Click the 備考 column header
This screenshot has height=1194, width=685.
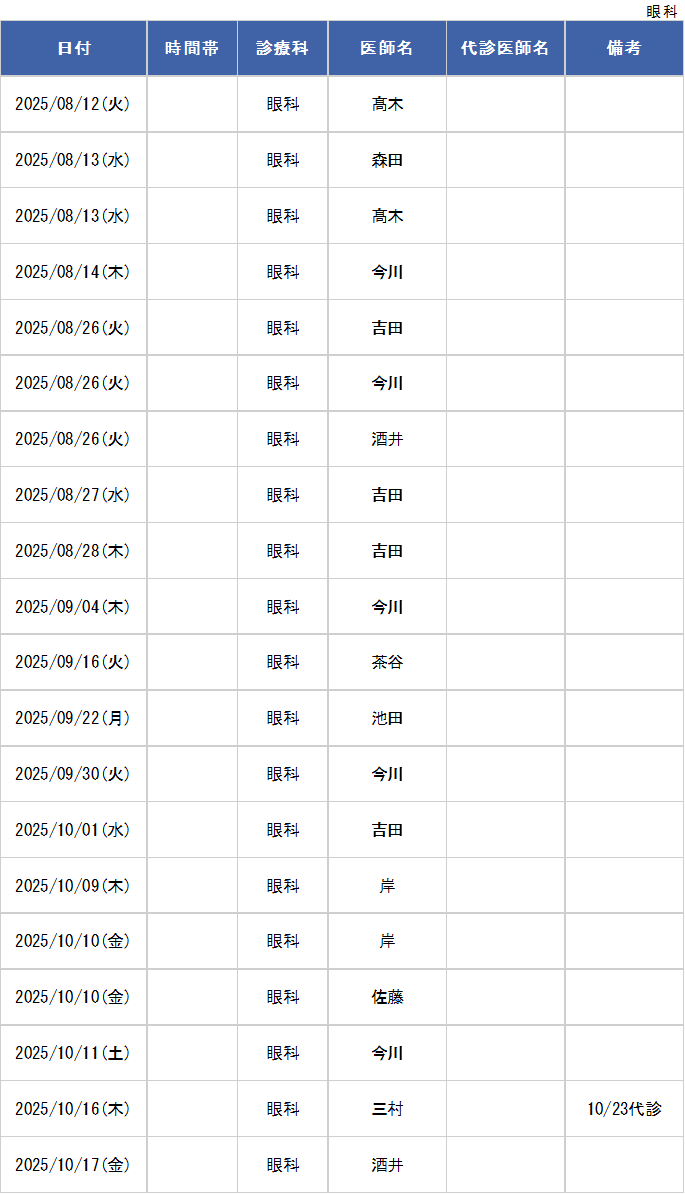(x=624, y=48)
